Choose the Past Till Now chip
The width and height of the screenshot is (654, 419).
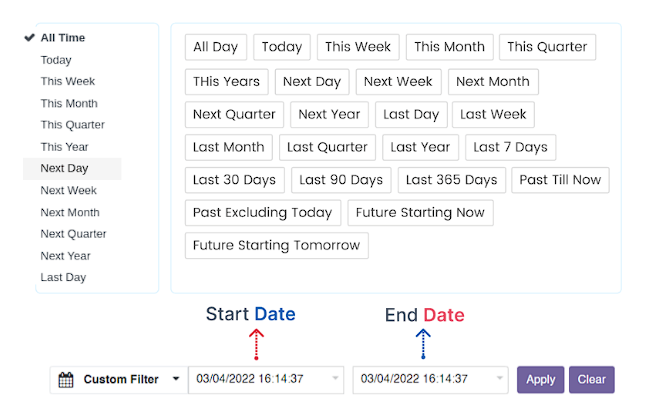(x=560, y=180)
